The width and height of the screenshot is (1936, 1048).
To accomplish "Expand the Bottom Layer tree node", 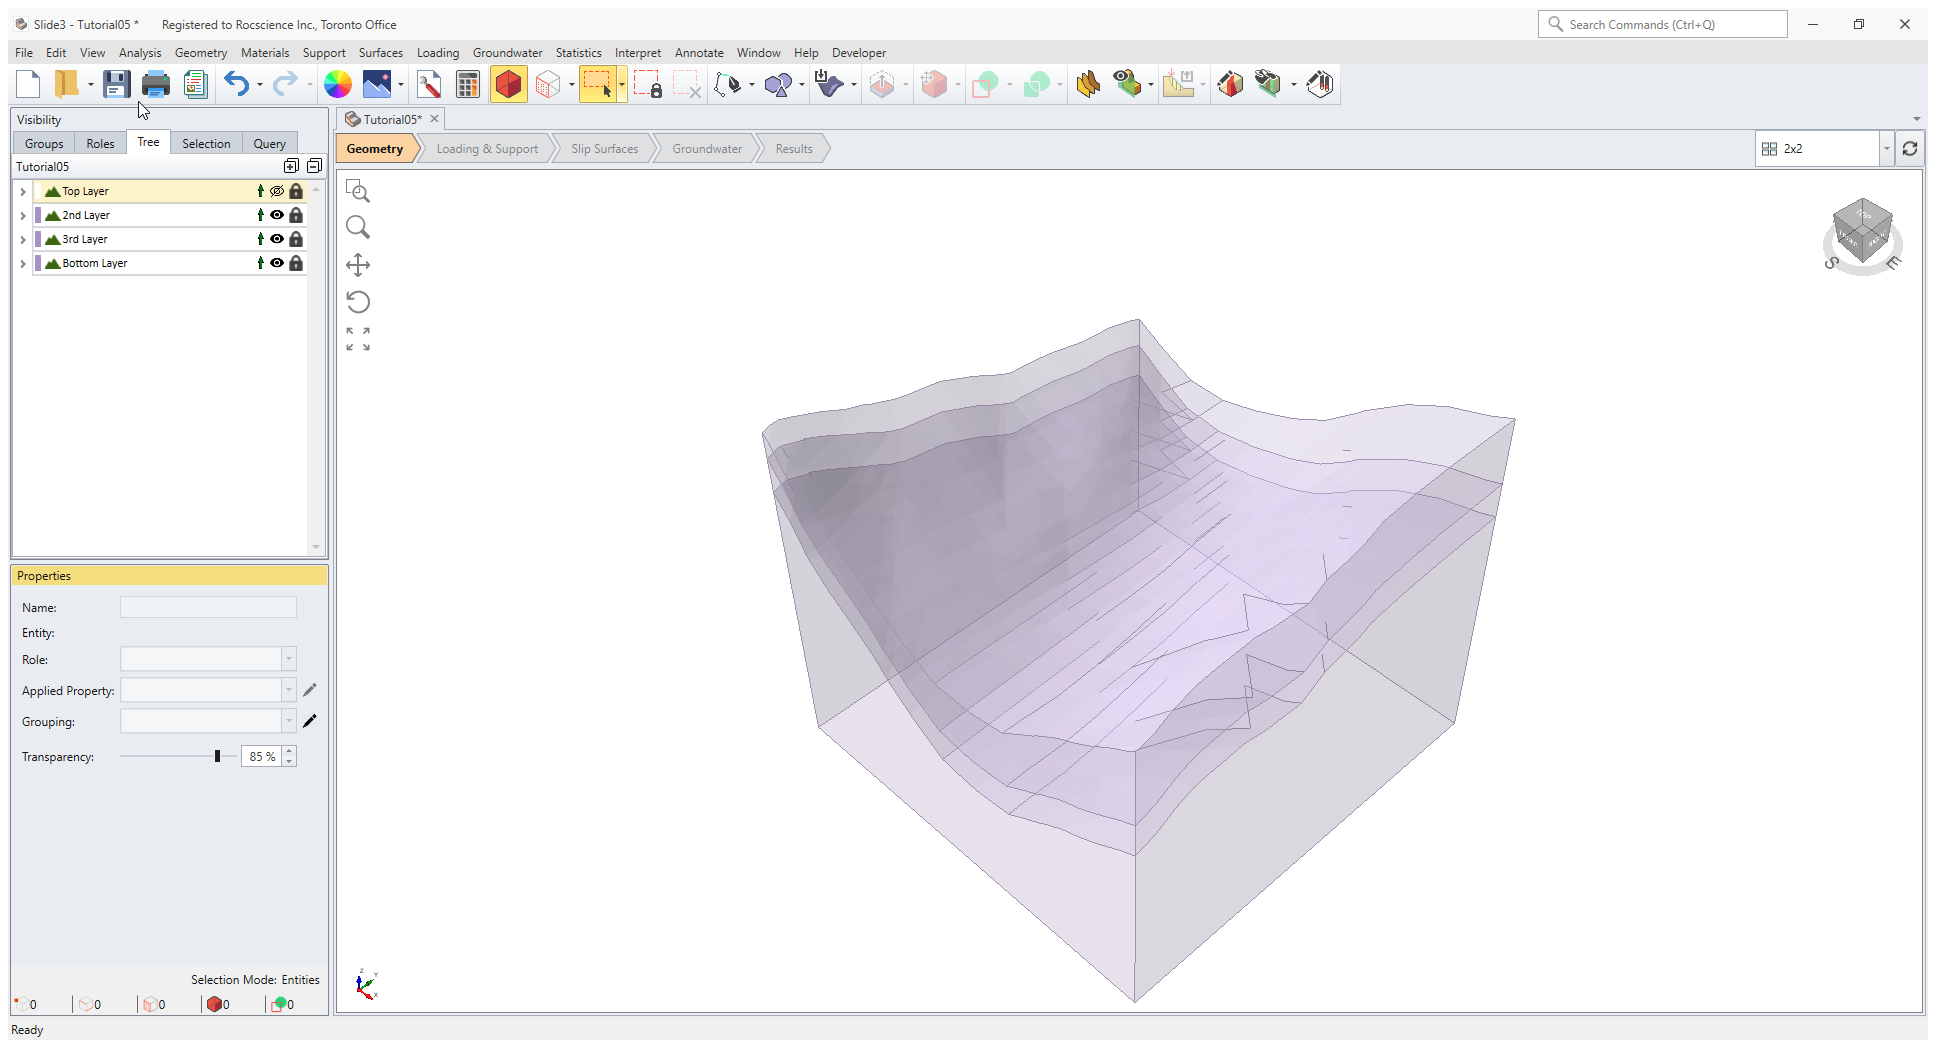I will [x=23, y=263].
